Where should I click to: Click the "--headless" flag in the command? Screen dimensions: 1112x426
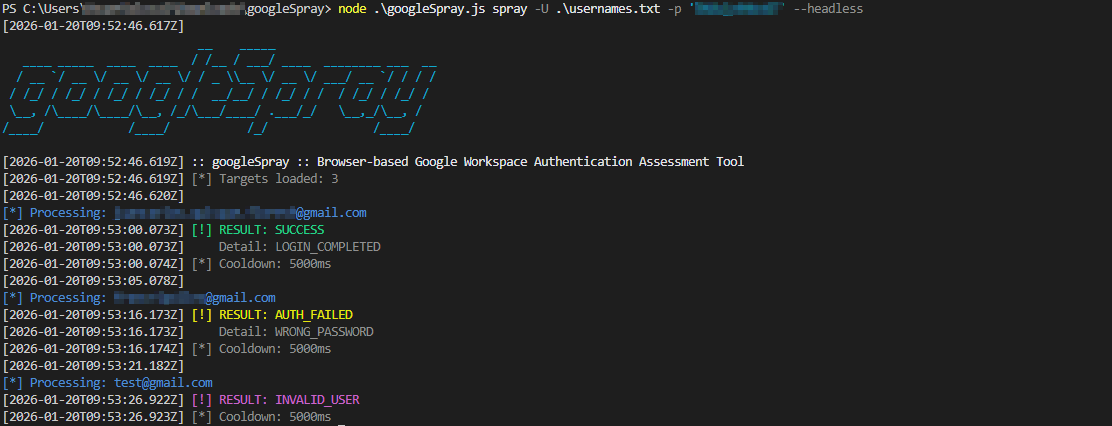click(828, 10)
